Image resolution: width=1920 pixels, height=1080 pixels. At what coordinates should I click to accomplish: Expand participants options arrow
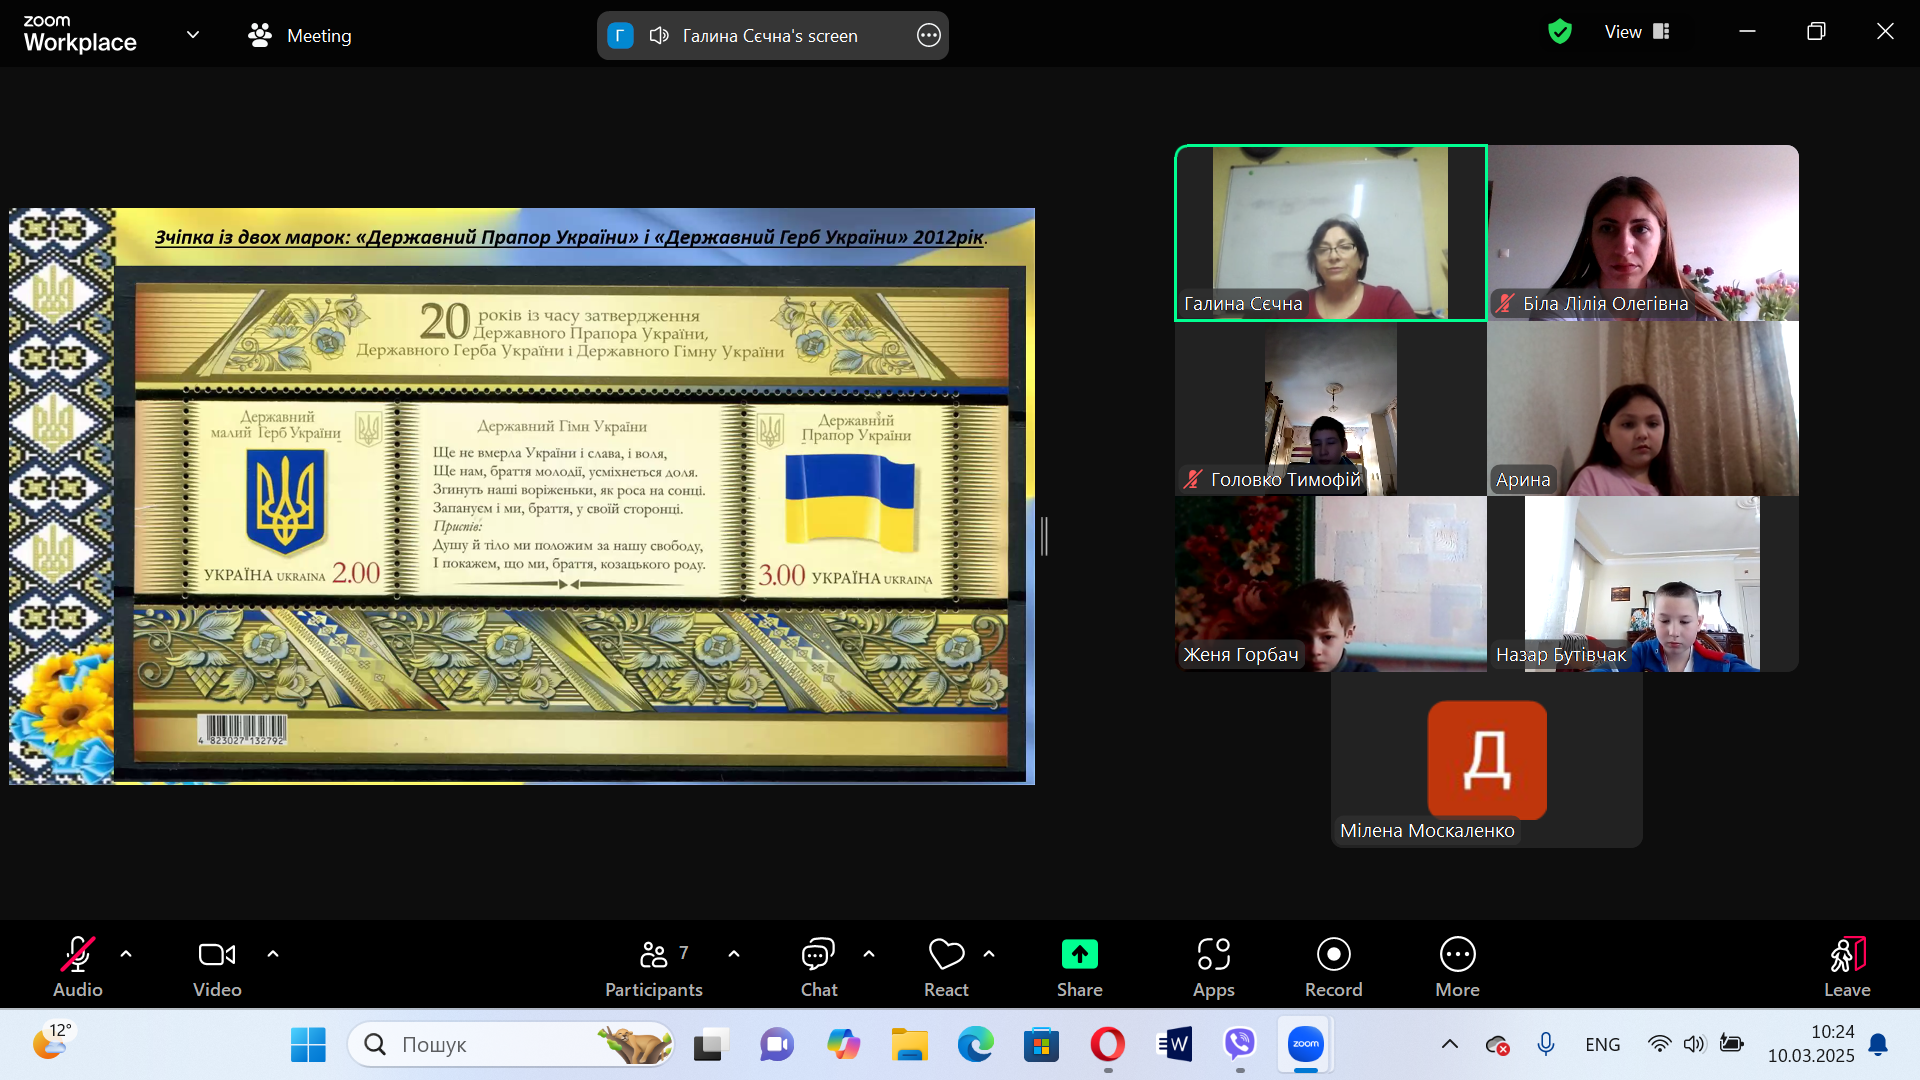click(734, 954)
